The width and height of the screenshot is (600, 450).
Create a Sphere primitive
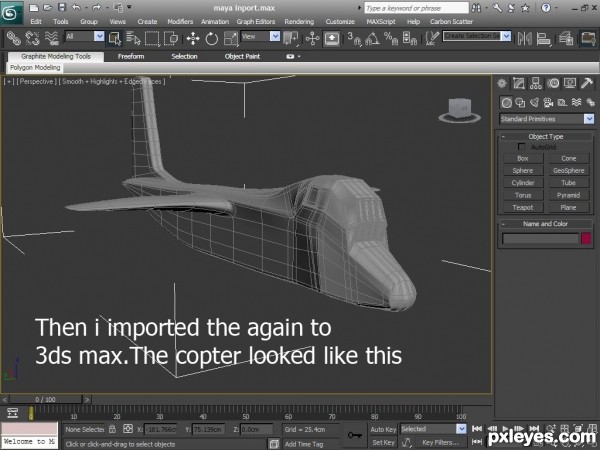tap(523, 171)
